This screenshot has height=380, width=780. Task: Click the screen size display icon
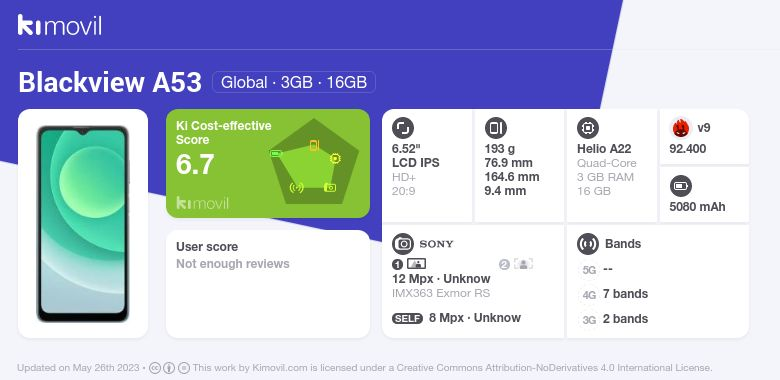pyautogui.click(x=402, y=128)
